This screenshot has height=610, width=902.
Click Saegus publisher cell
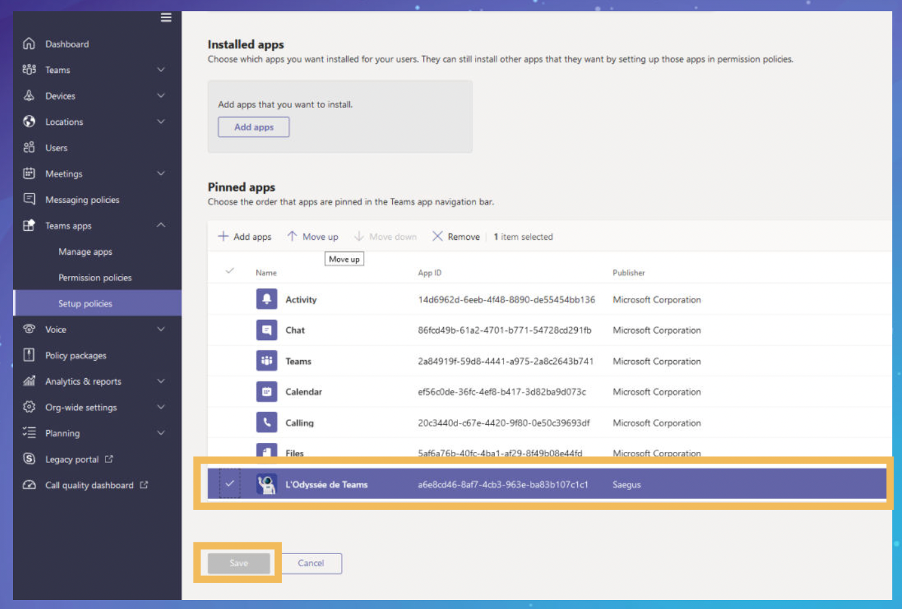click(626, 485)
